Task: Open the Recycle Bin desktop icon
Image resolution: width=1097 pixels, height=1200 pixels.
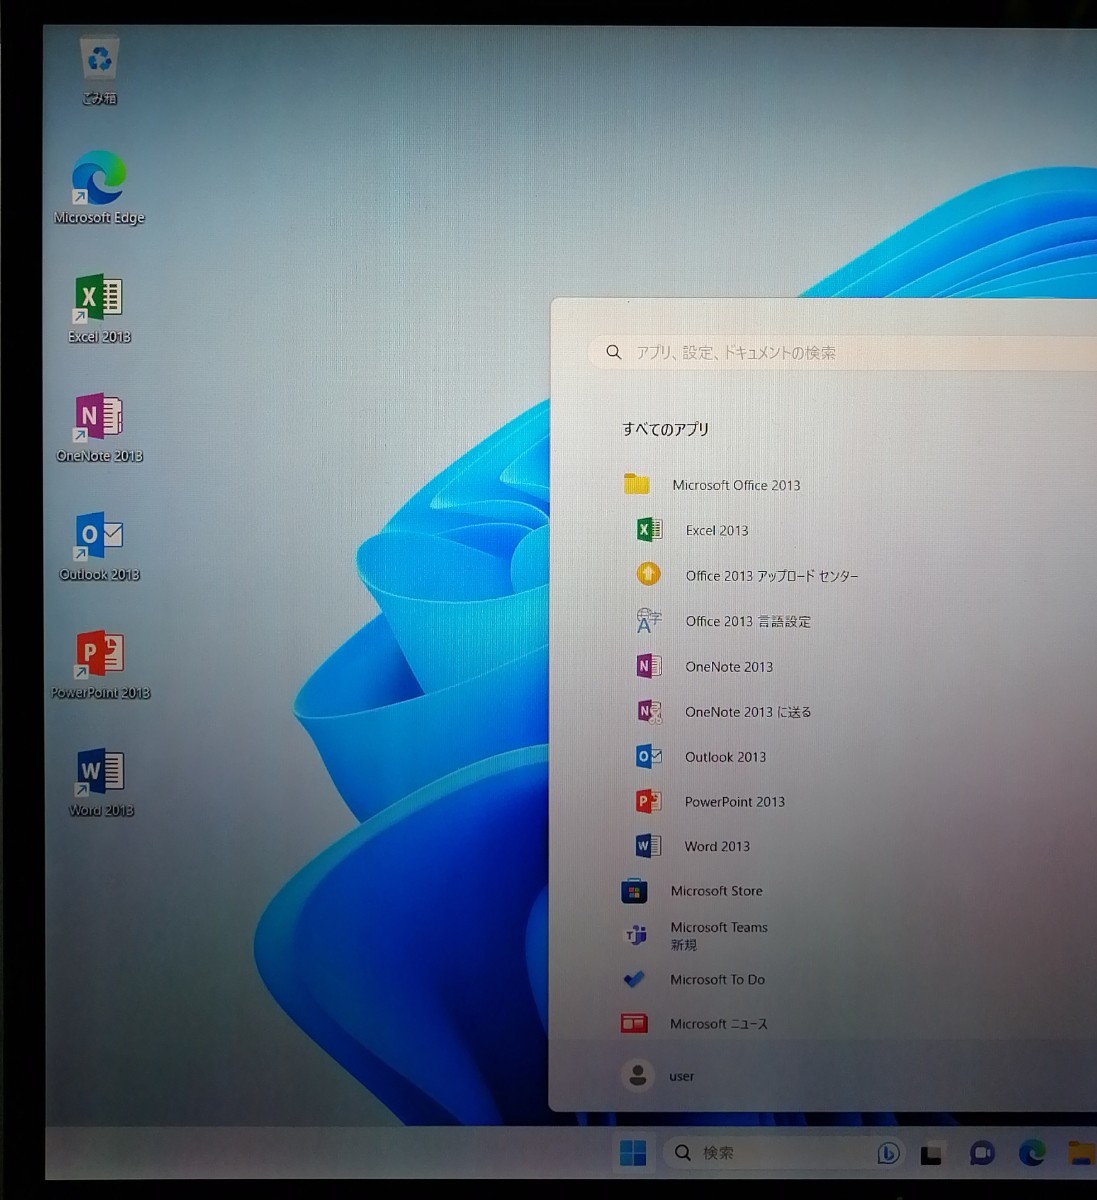Action: (x=100, y=69)
